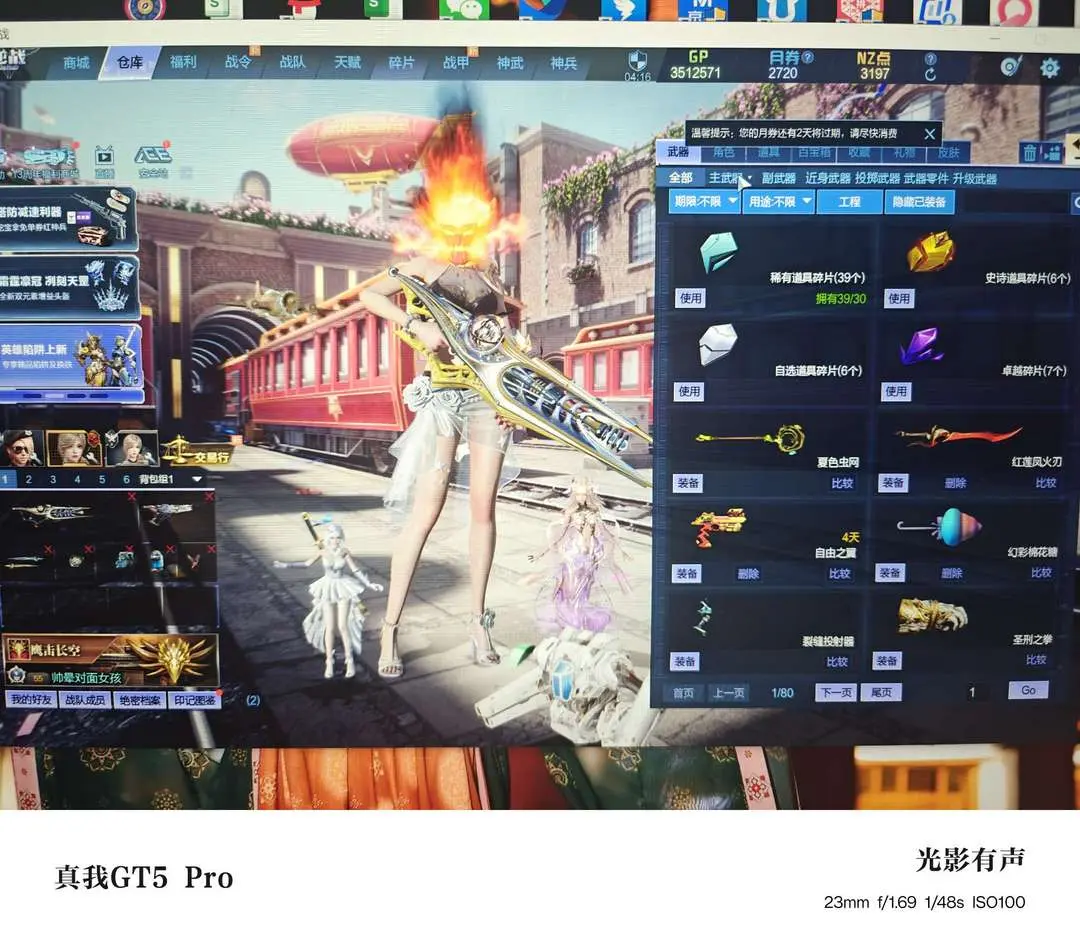Image resolution: width=1080 pixels, height=945 pixels.
Task: Compare the 自由之翼 weapon
Action: coord(839,574)
